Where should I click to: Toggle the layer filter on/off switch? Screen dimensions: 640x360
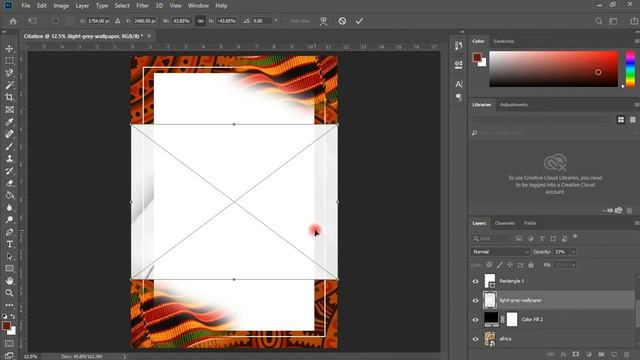pyautogui.click(x=575, y=236)
